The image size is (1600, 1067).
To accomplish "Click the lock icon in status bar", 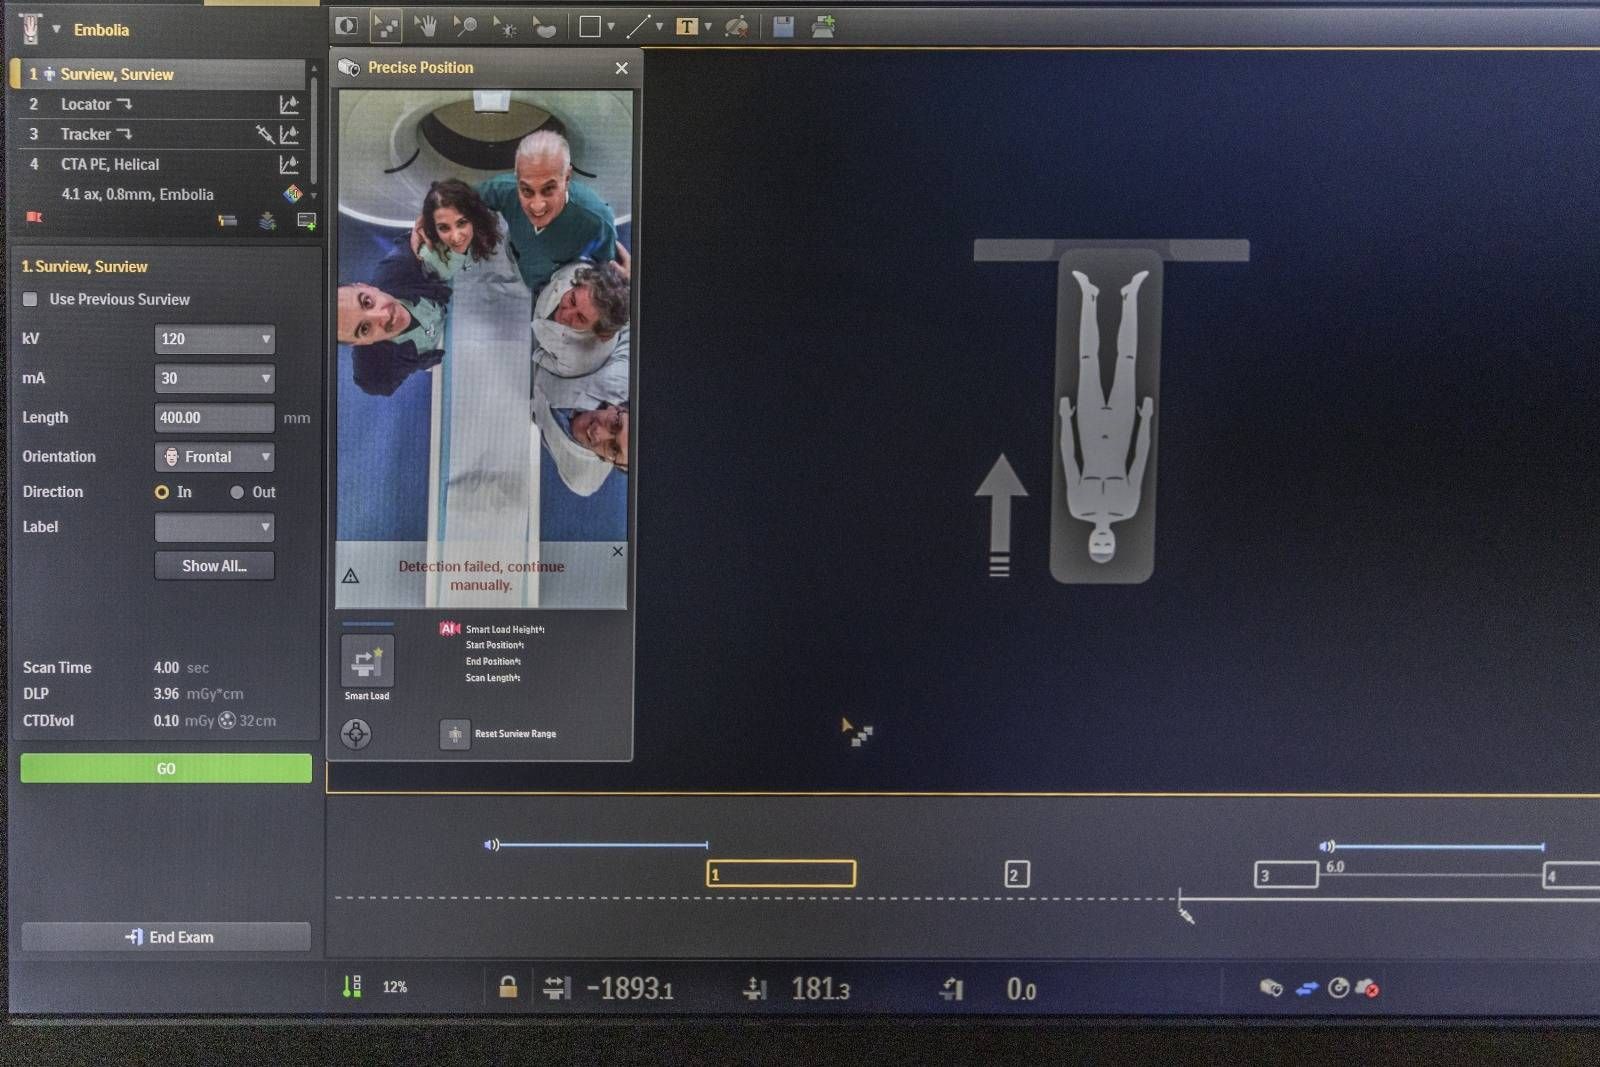I will (508, 988).
